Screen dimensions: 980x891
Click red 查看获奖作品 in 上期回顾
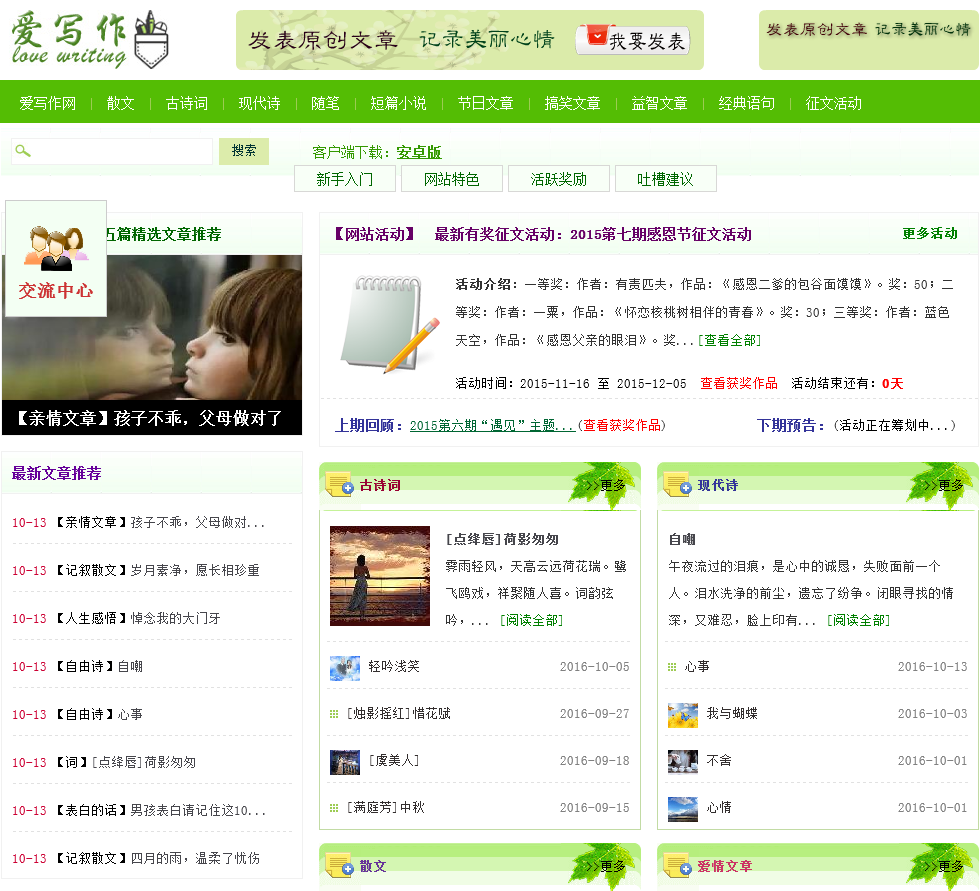click(622, 426)
